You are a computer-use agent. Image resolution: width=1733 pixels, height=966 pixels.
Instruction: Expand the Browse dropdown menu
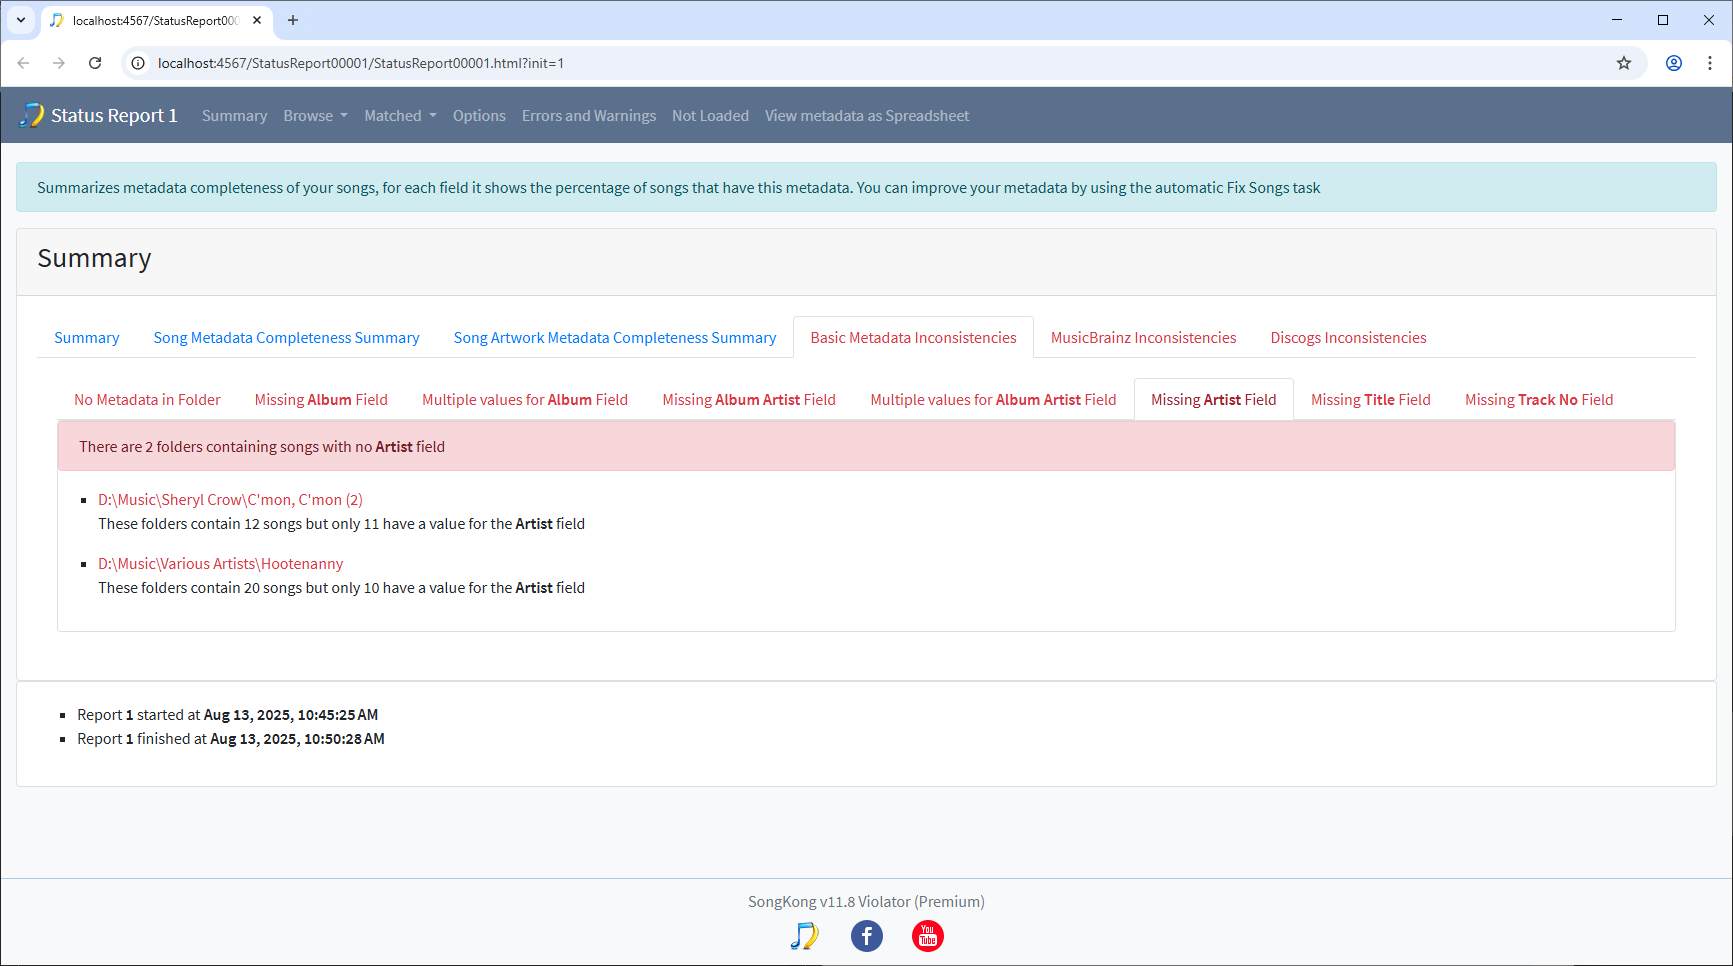(x=316, y=116)
